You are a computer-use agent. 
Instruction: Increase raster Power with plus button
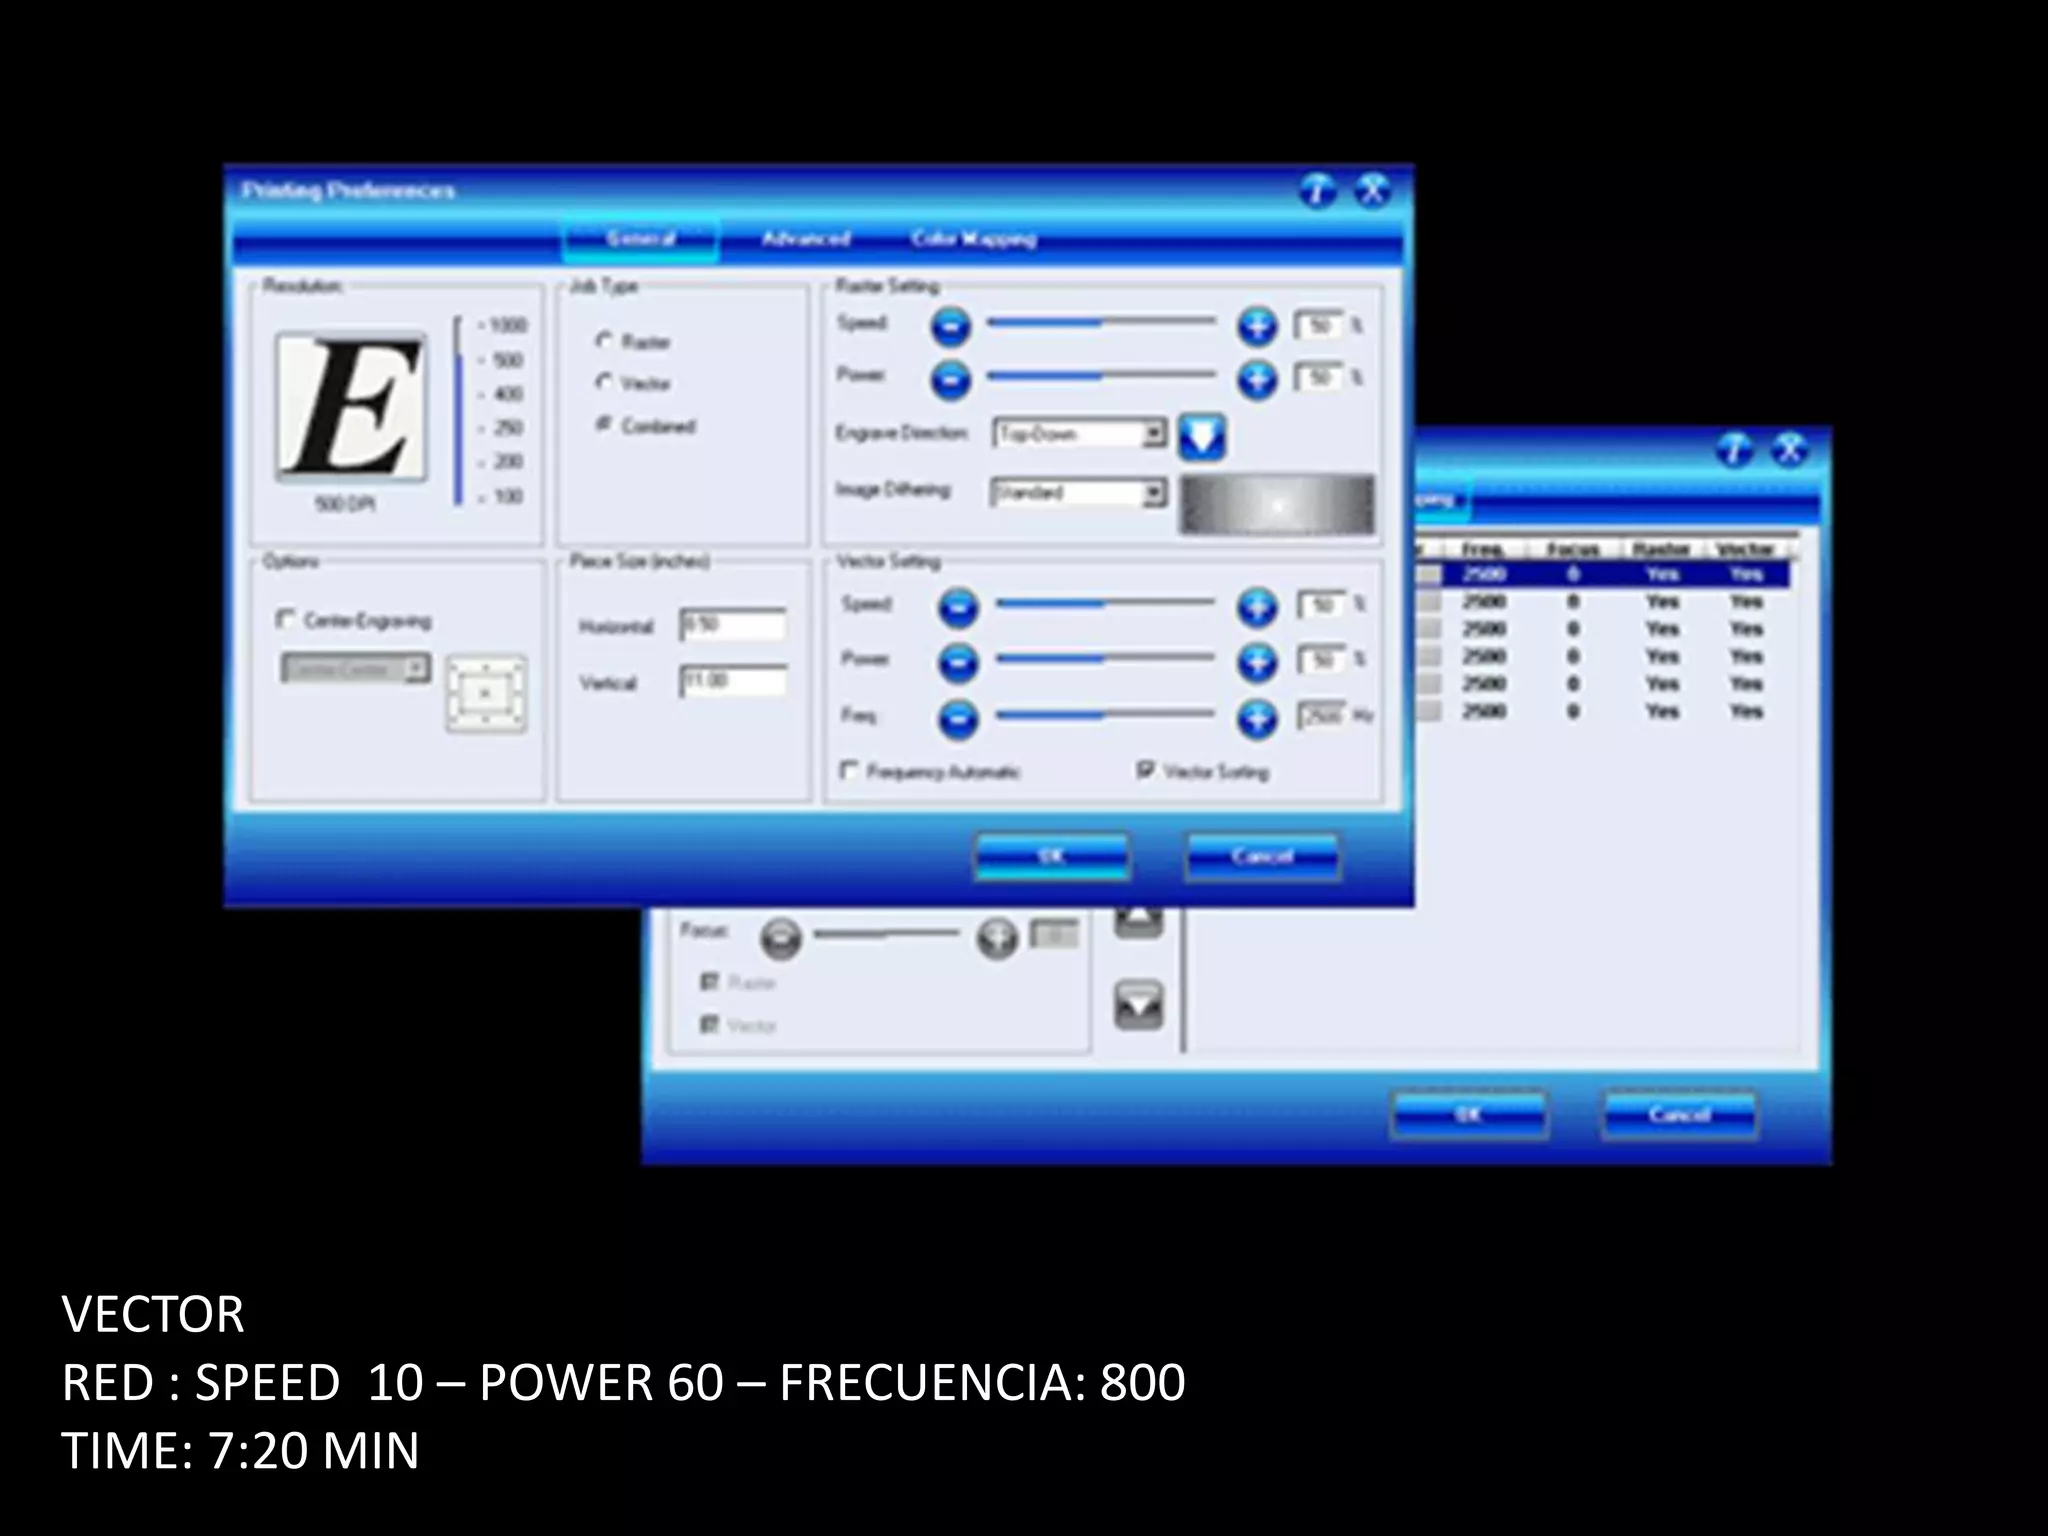coord(1257,380)
